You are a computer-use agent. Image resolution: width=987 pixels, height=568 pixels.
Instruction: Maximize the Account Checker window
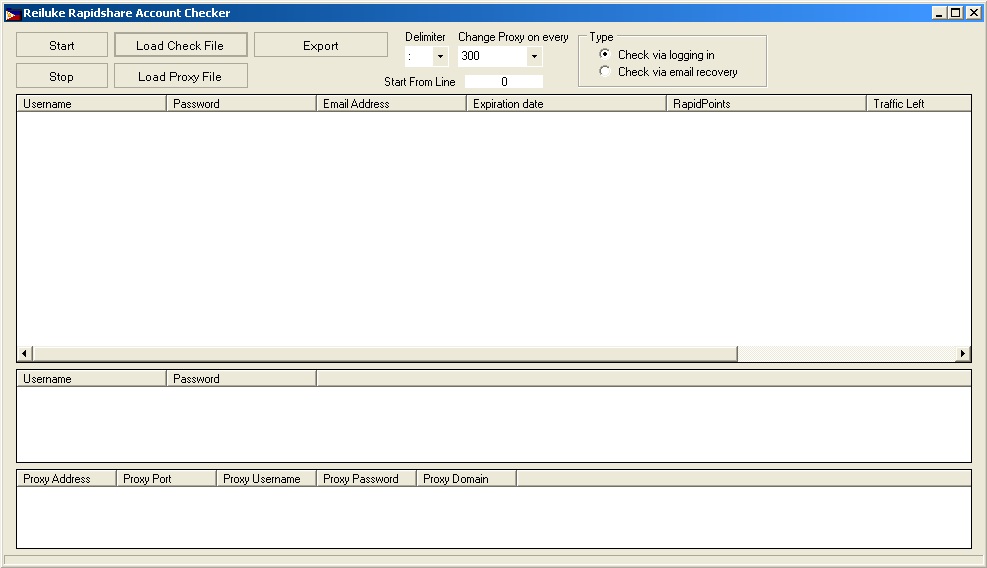pos(956,13)
